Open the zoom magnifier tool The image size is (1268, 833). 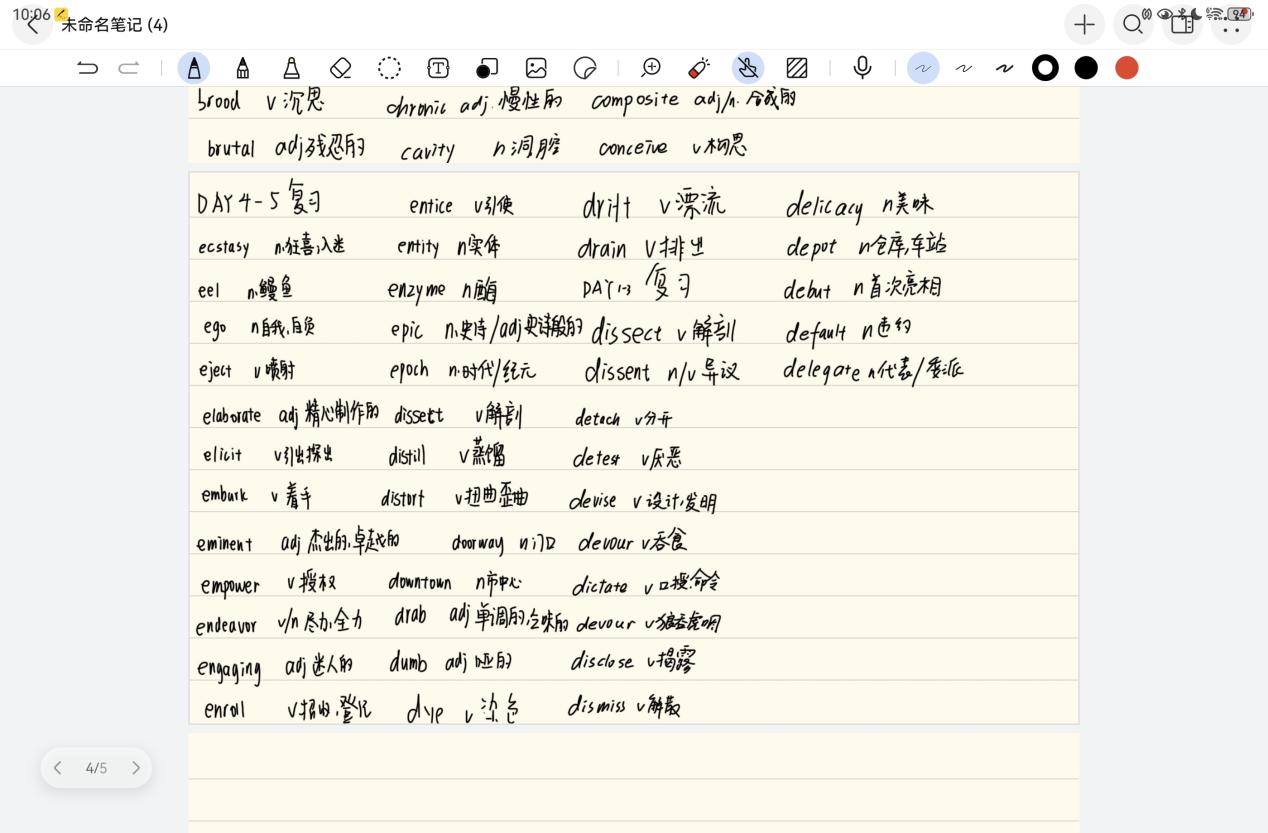click(651, 68)
